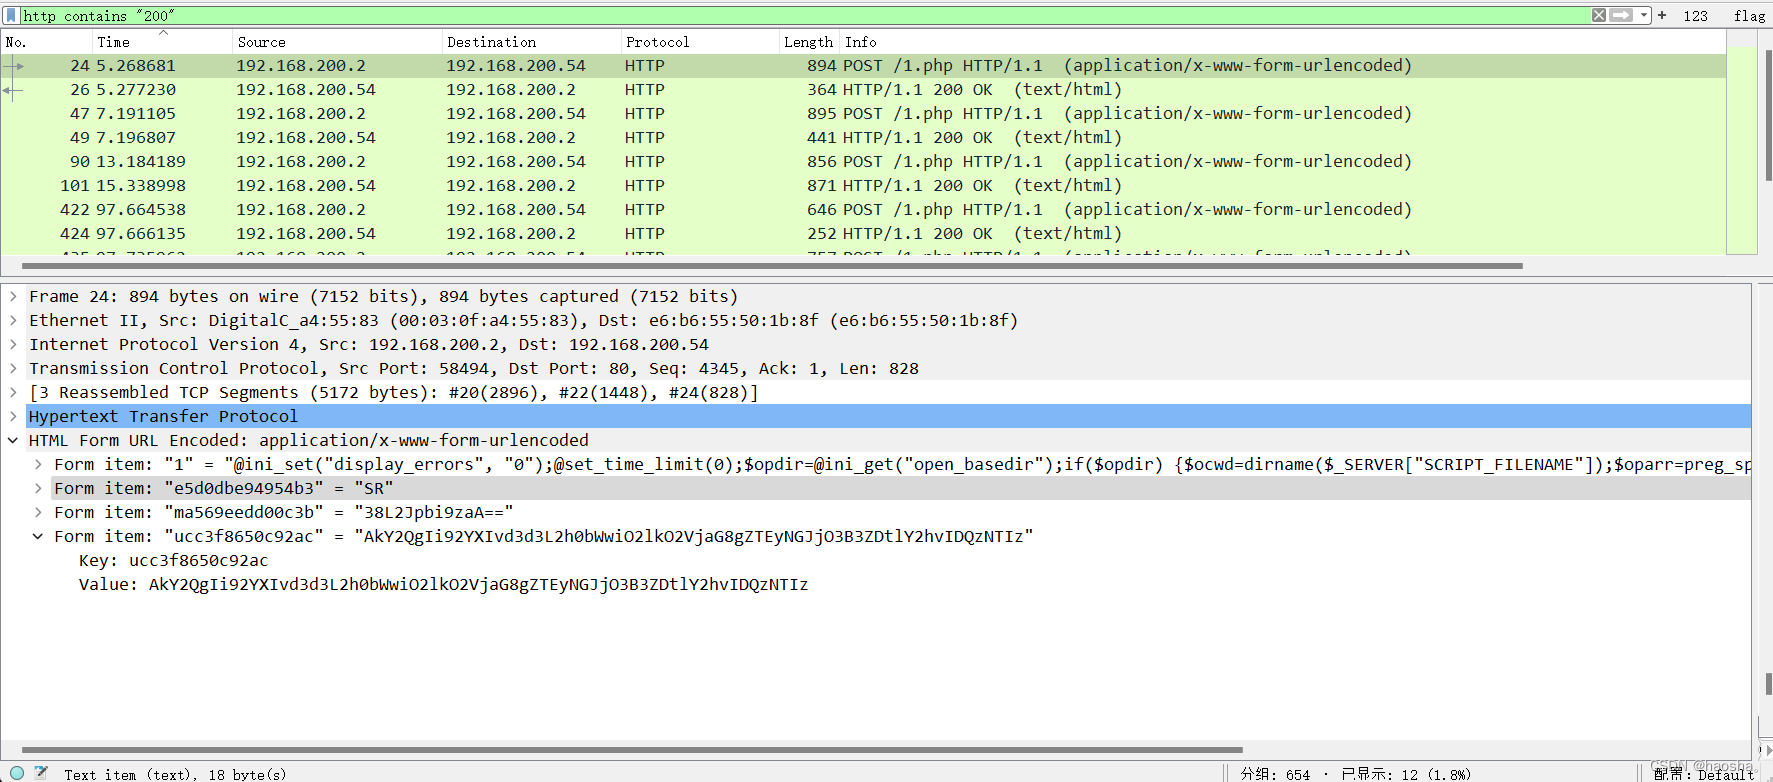This screenshot has height=782, width=1773.
Task: Sort by Info column header
Action: click(x=1282, y=42)
